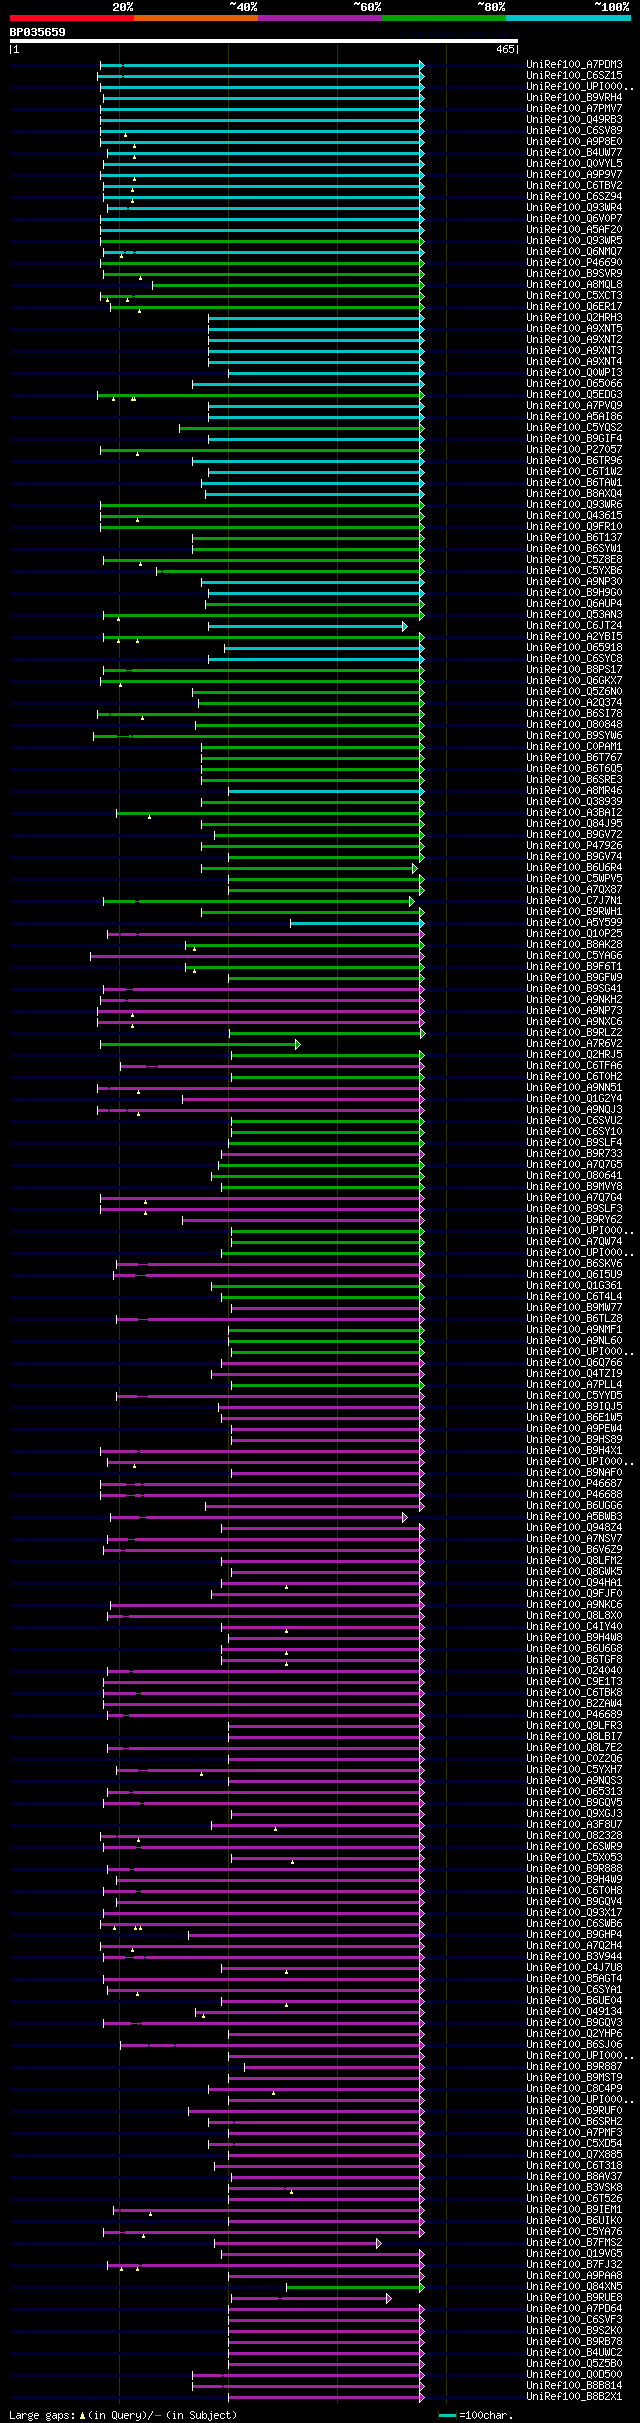
Task: Select the BP035659 query label
Action: coord(38,32)
